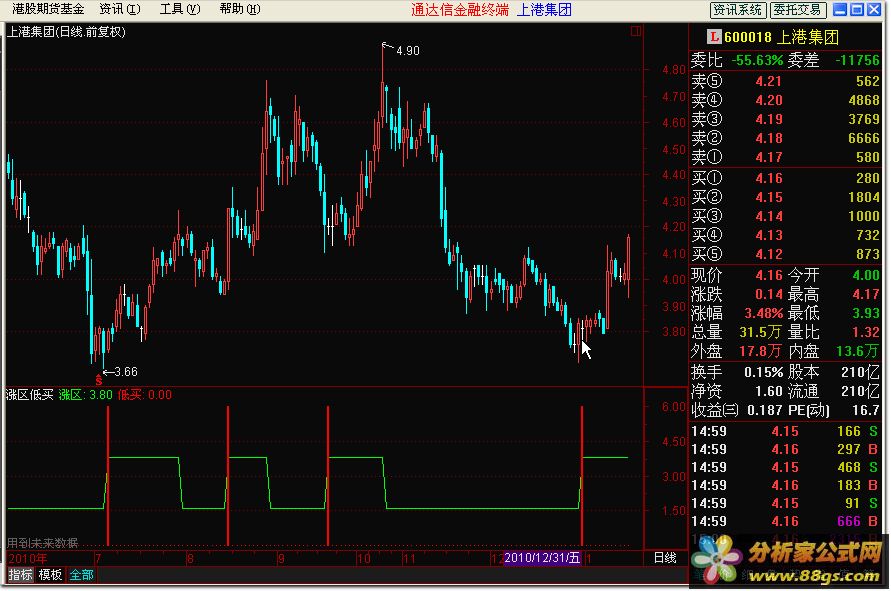Click the 3.66 low price marker on the chart

point(126,372)
